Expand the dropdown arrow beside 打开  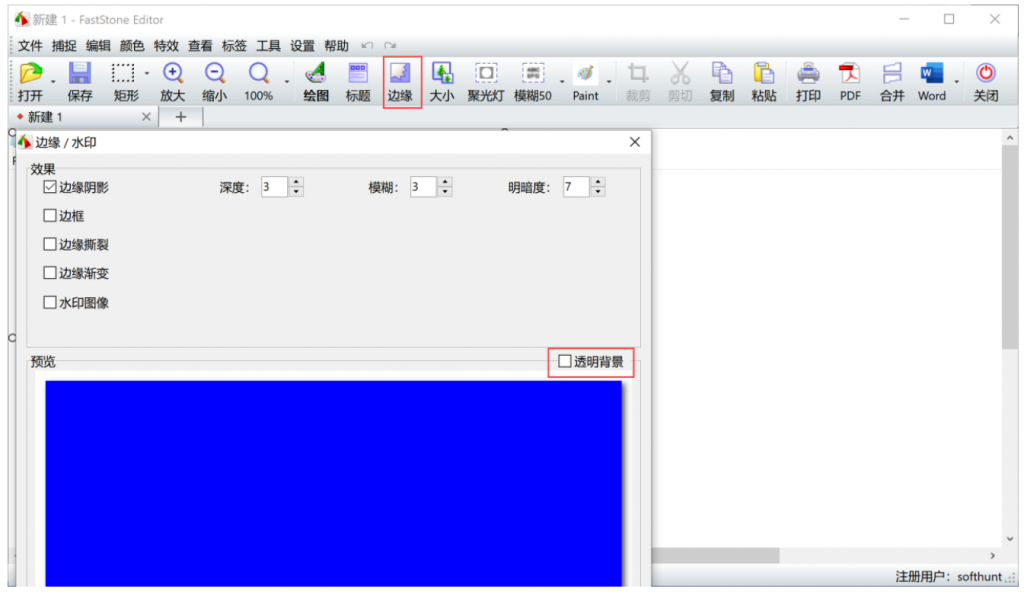pyautogui.click(x=53, y=81)
